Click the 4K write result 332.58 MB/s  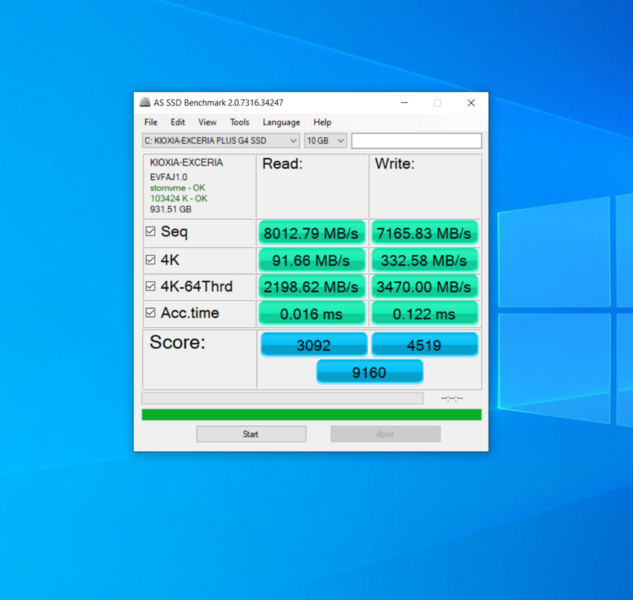425,260
